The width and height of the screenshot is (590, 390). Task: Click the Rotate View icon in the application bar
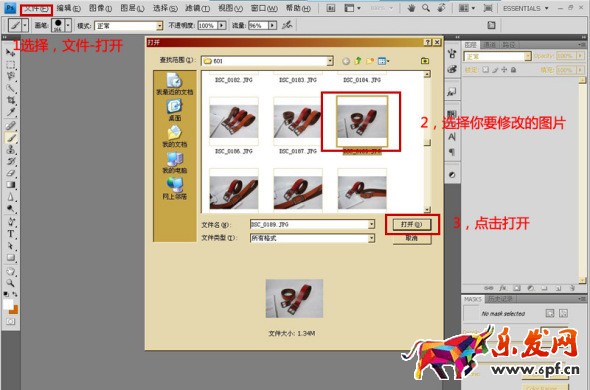point(442,8)
